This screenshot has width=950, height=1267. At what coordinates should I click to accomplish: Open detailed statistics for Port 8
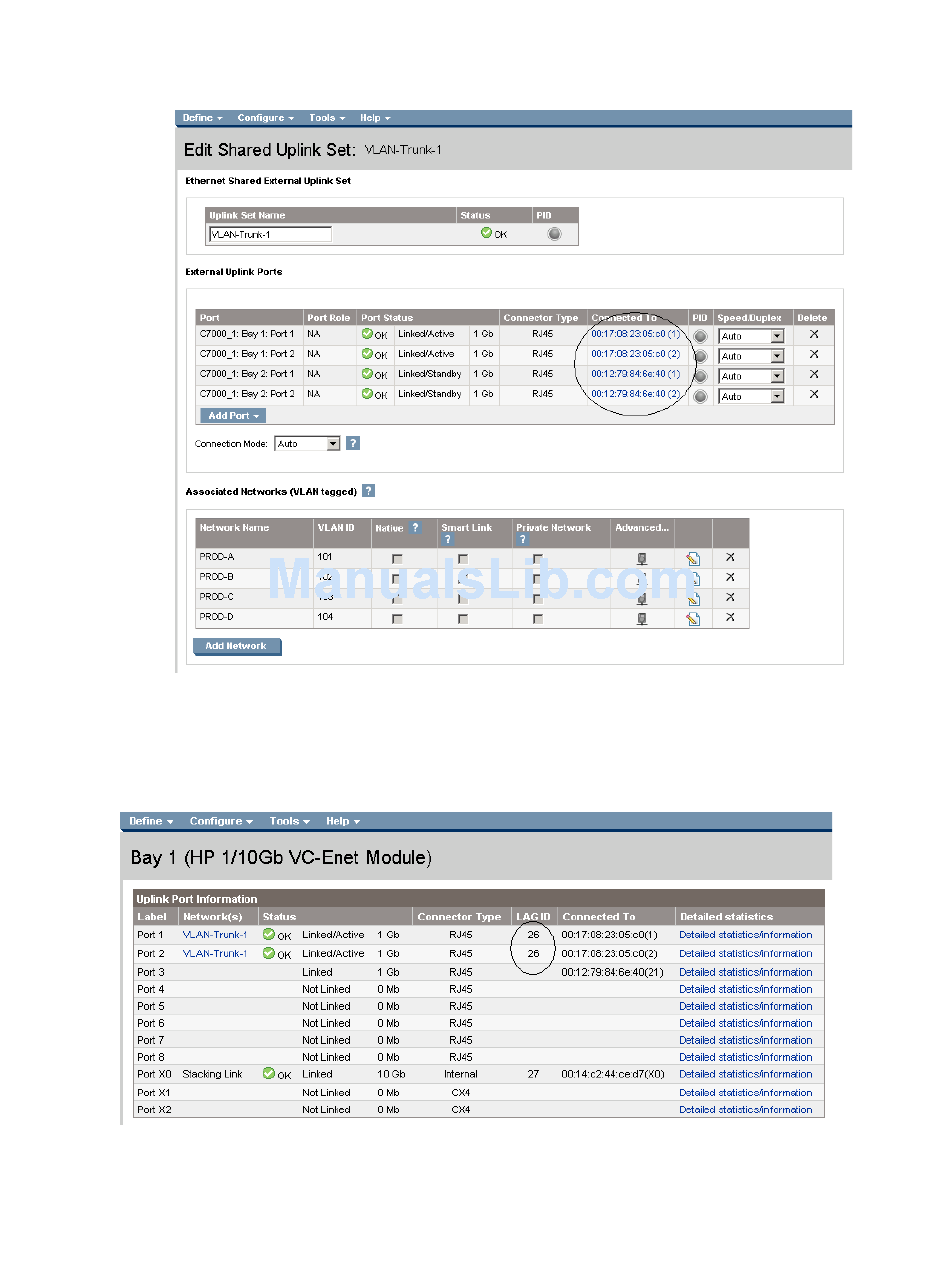coord(746,1057)
